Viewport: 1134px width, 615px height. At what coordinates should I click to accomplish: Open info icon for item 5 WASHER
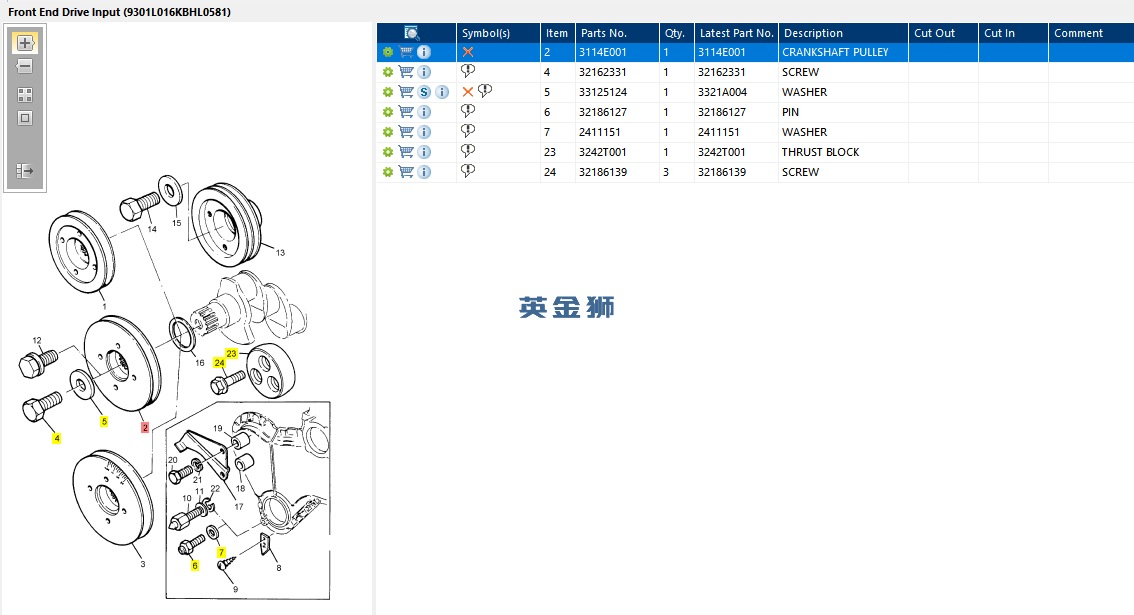click(x=442, y=92)
